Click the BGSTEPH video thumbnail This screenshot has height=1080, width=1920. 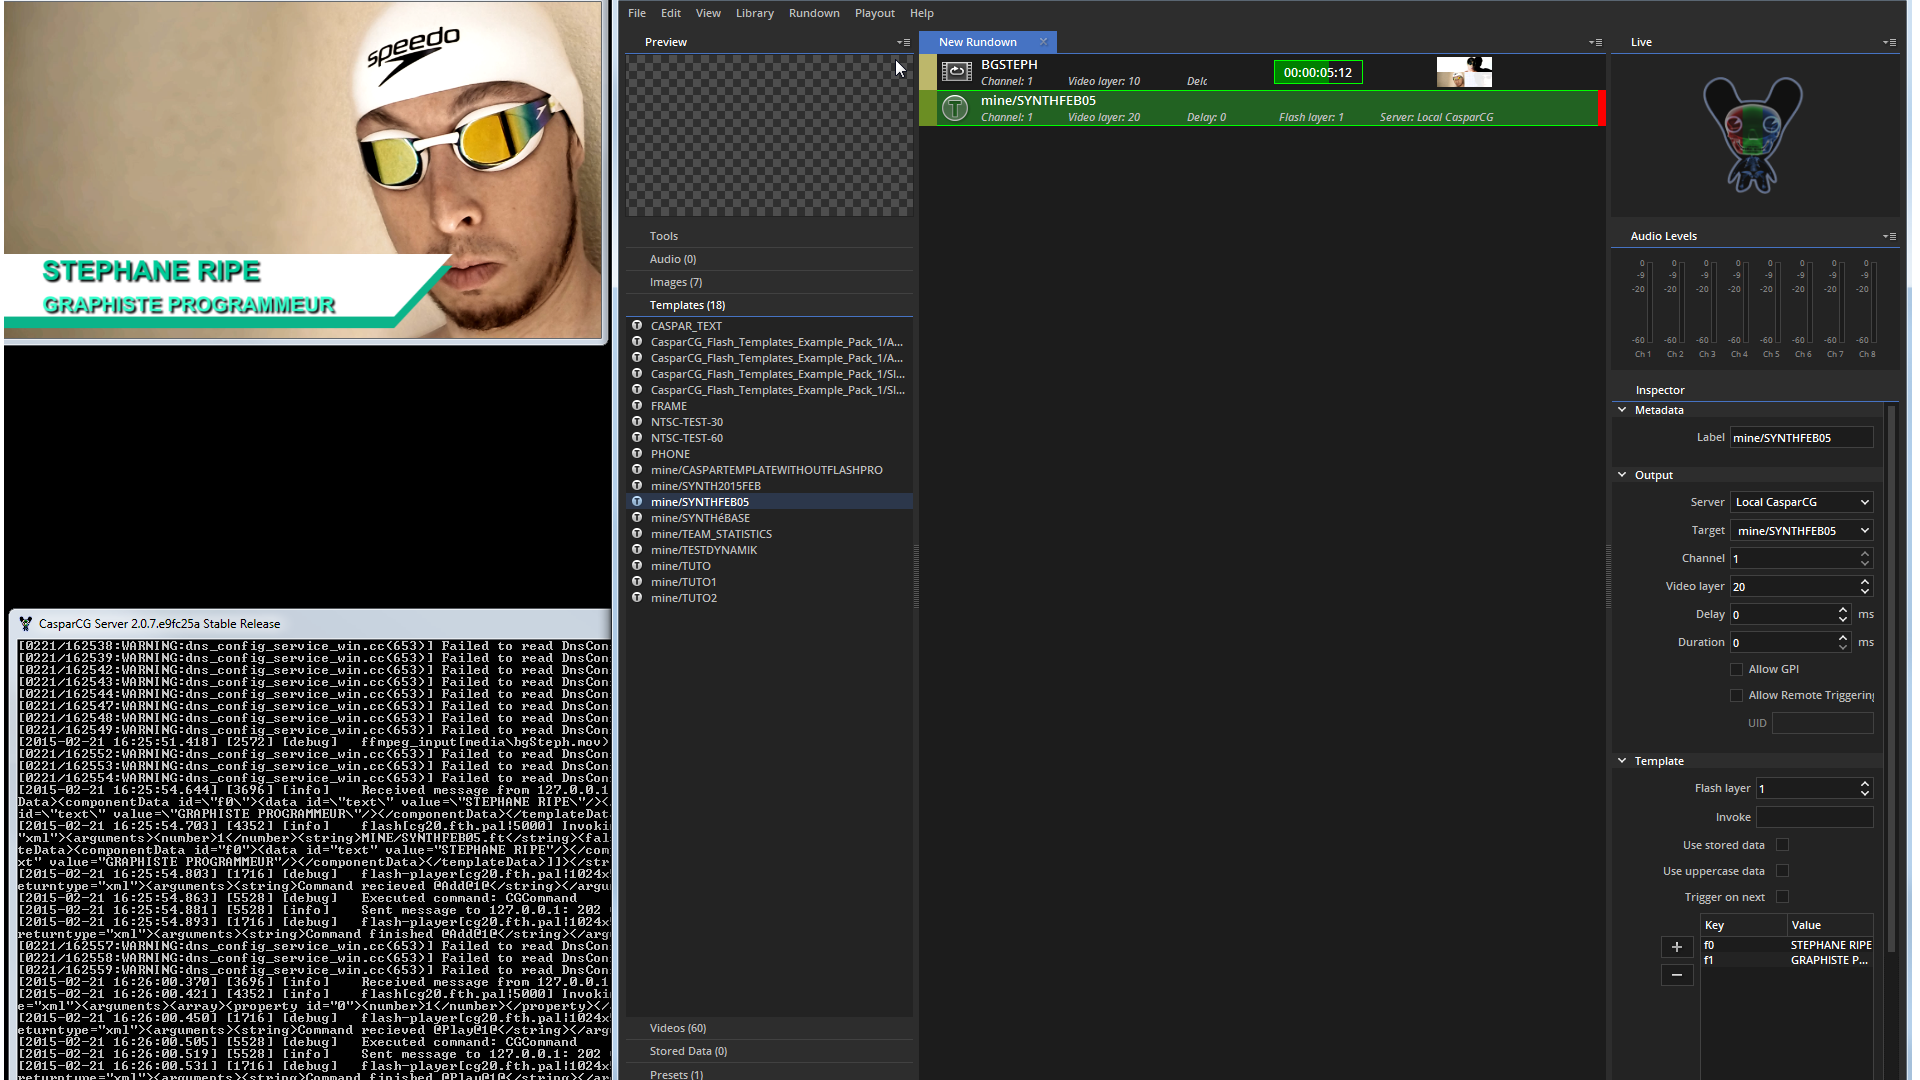pyautogui.click(x=1464, y=72)
